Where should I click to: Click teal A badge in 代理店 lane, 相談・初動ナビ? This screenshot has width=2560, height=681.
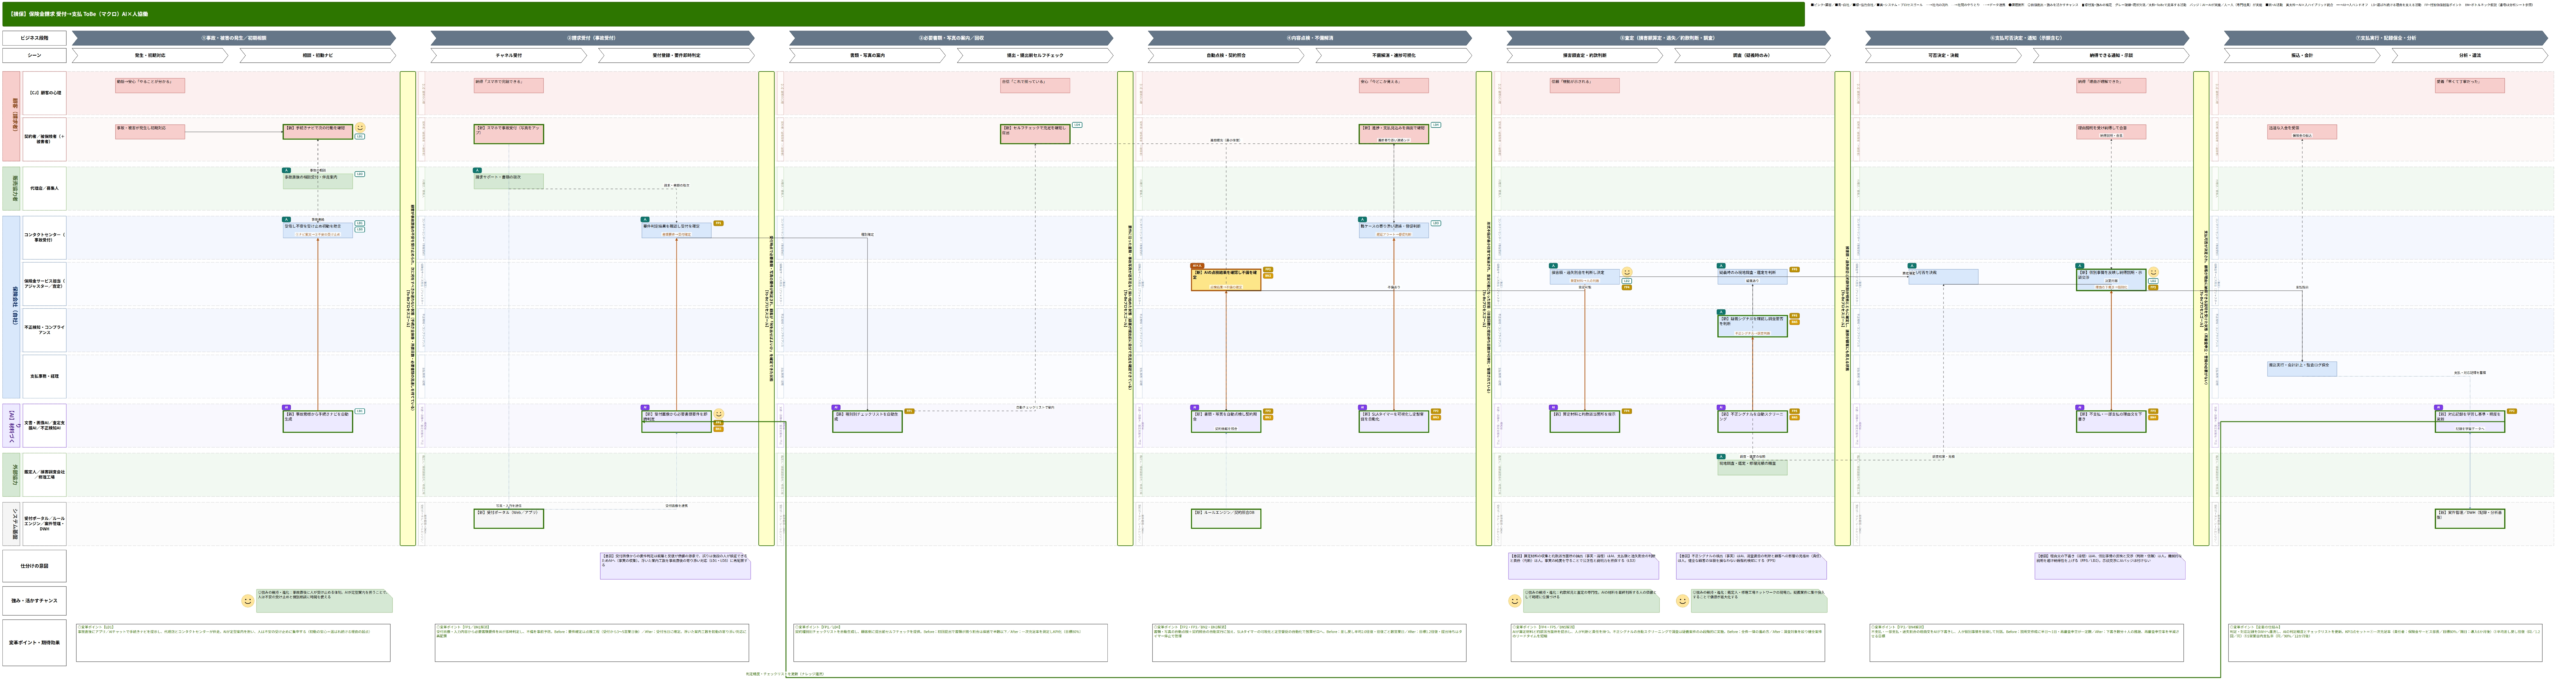(x=287, y=170)
